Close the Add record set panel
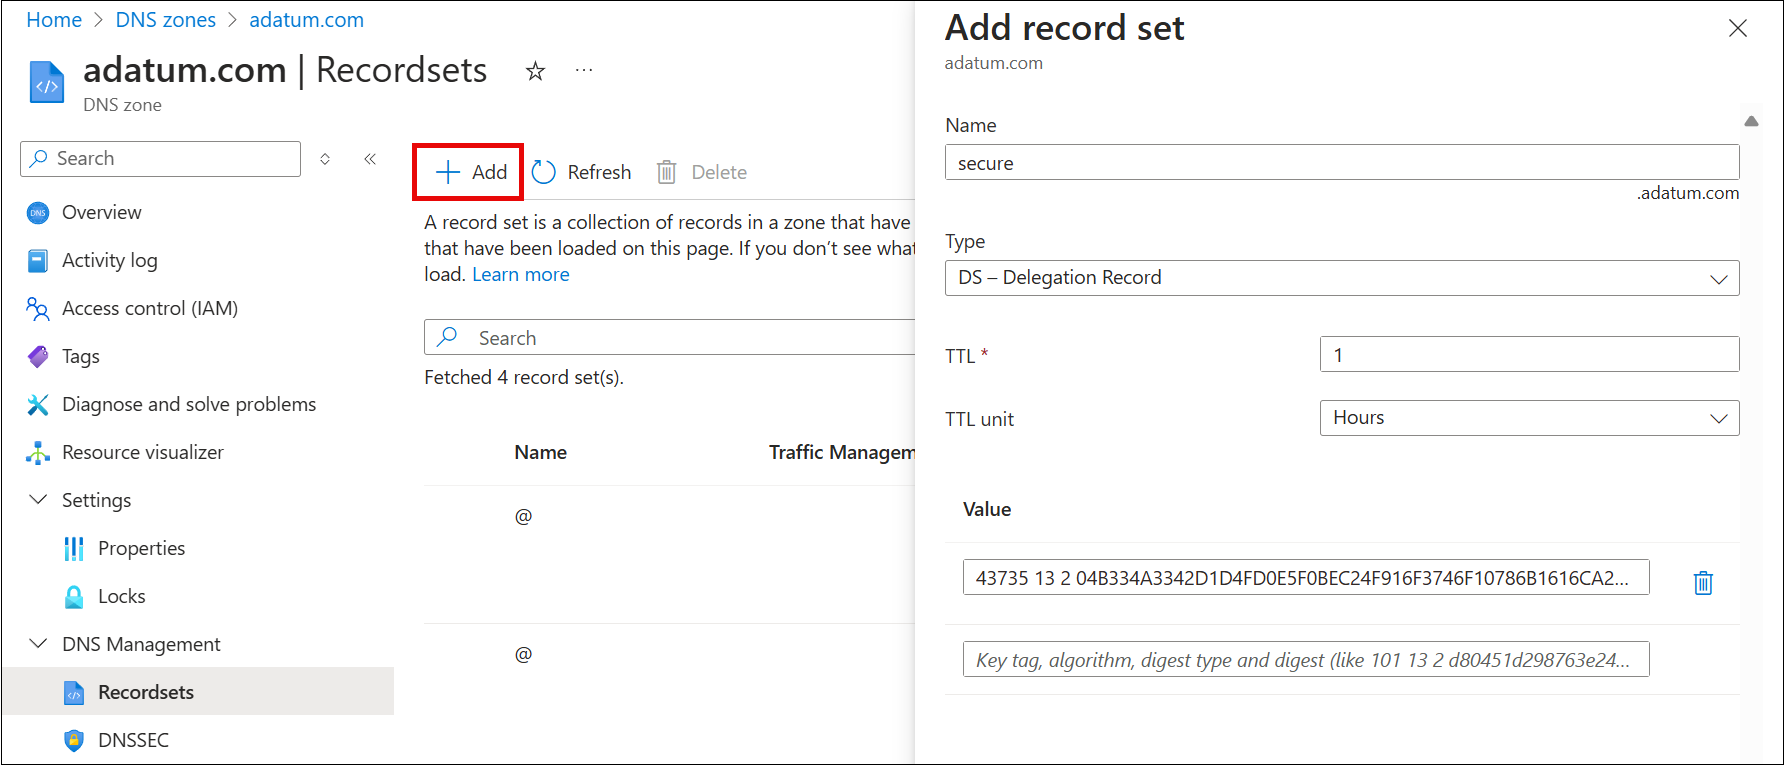Image resolution: width=1784 pixels, height=766 pixels. (1738, 28)
